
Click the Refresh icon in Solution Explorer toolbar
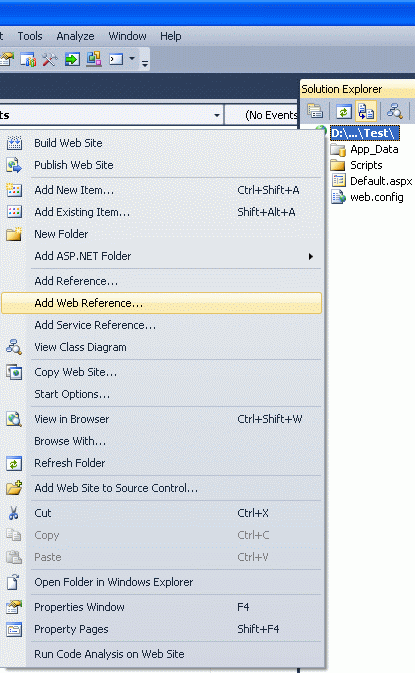pyautogui.click(x=343, y=112)
